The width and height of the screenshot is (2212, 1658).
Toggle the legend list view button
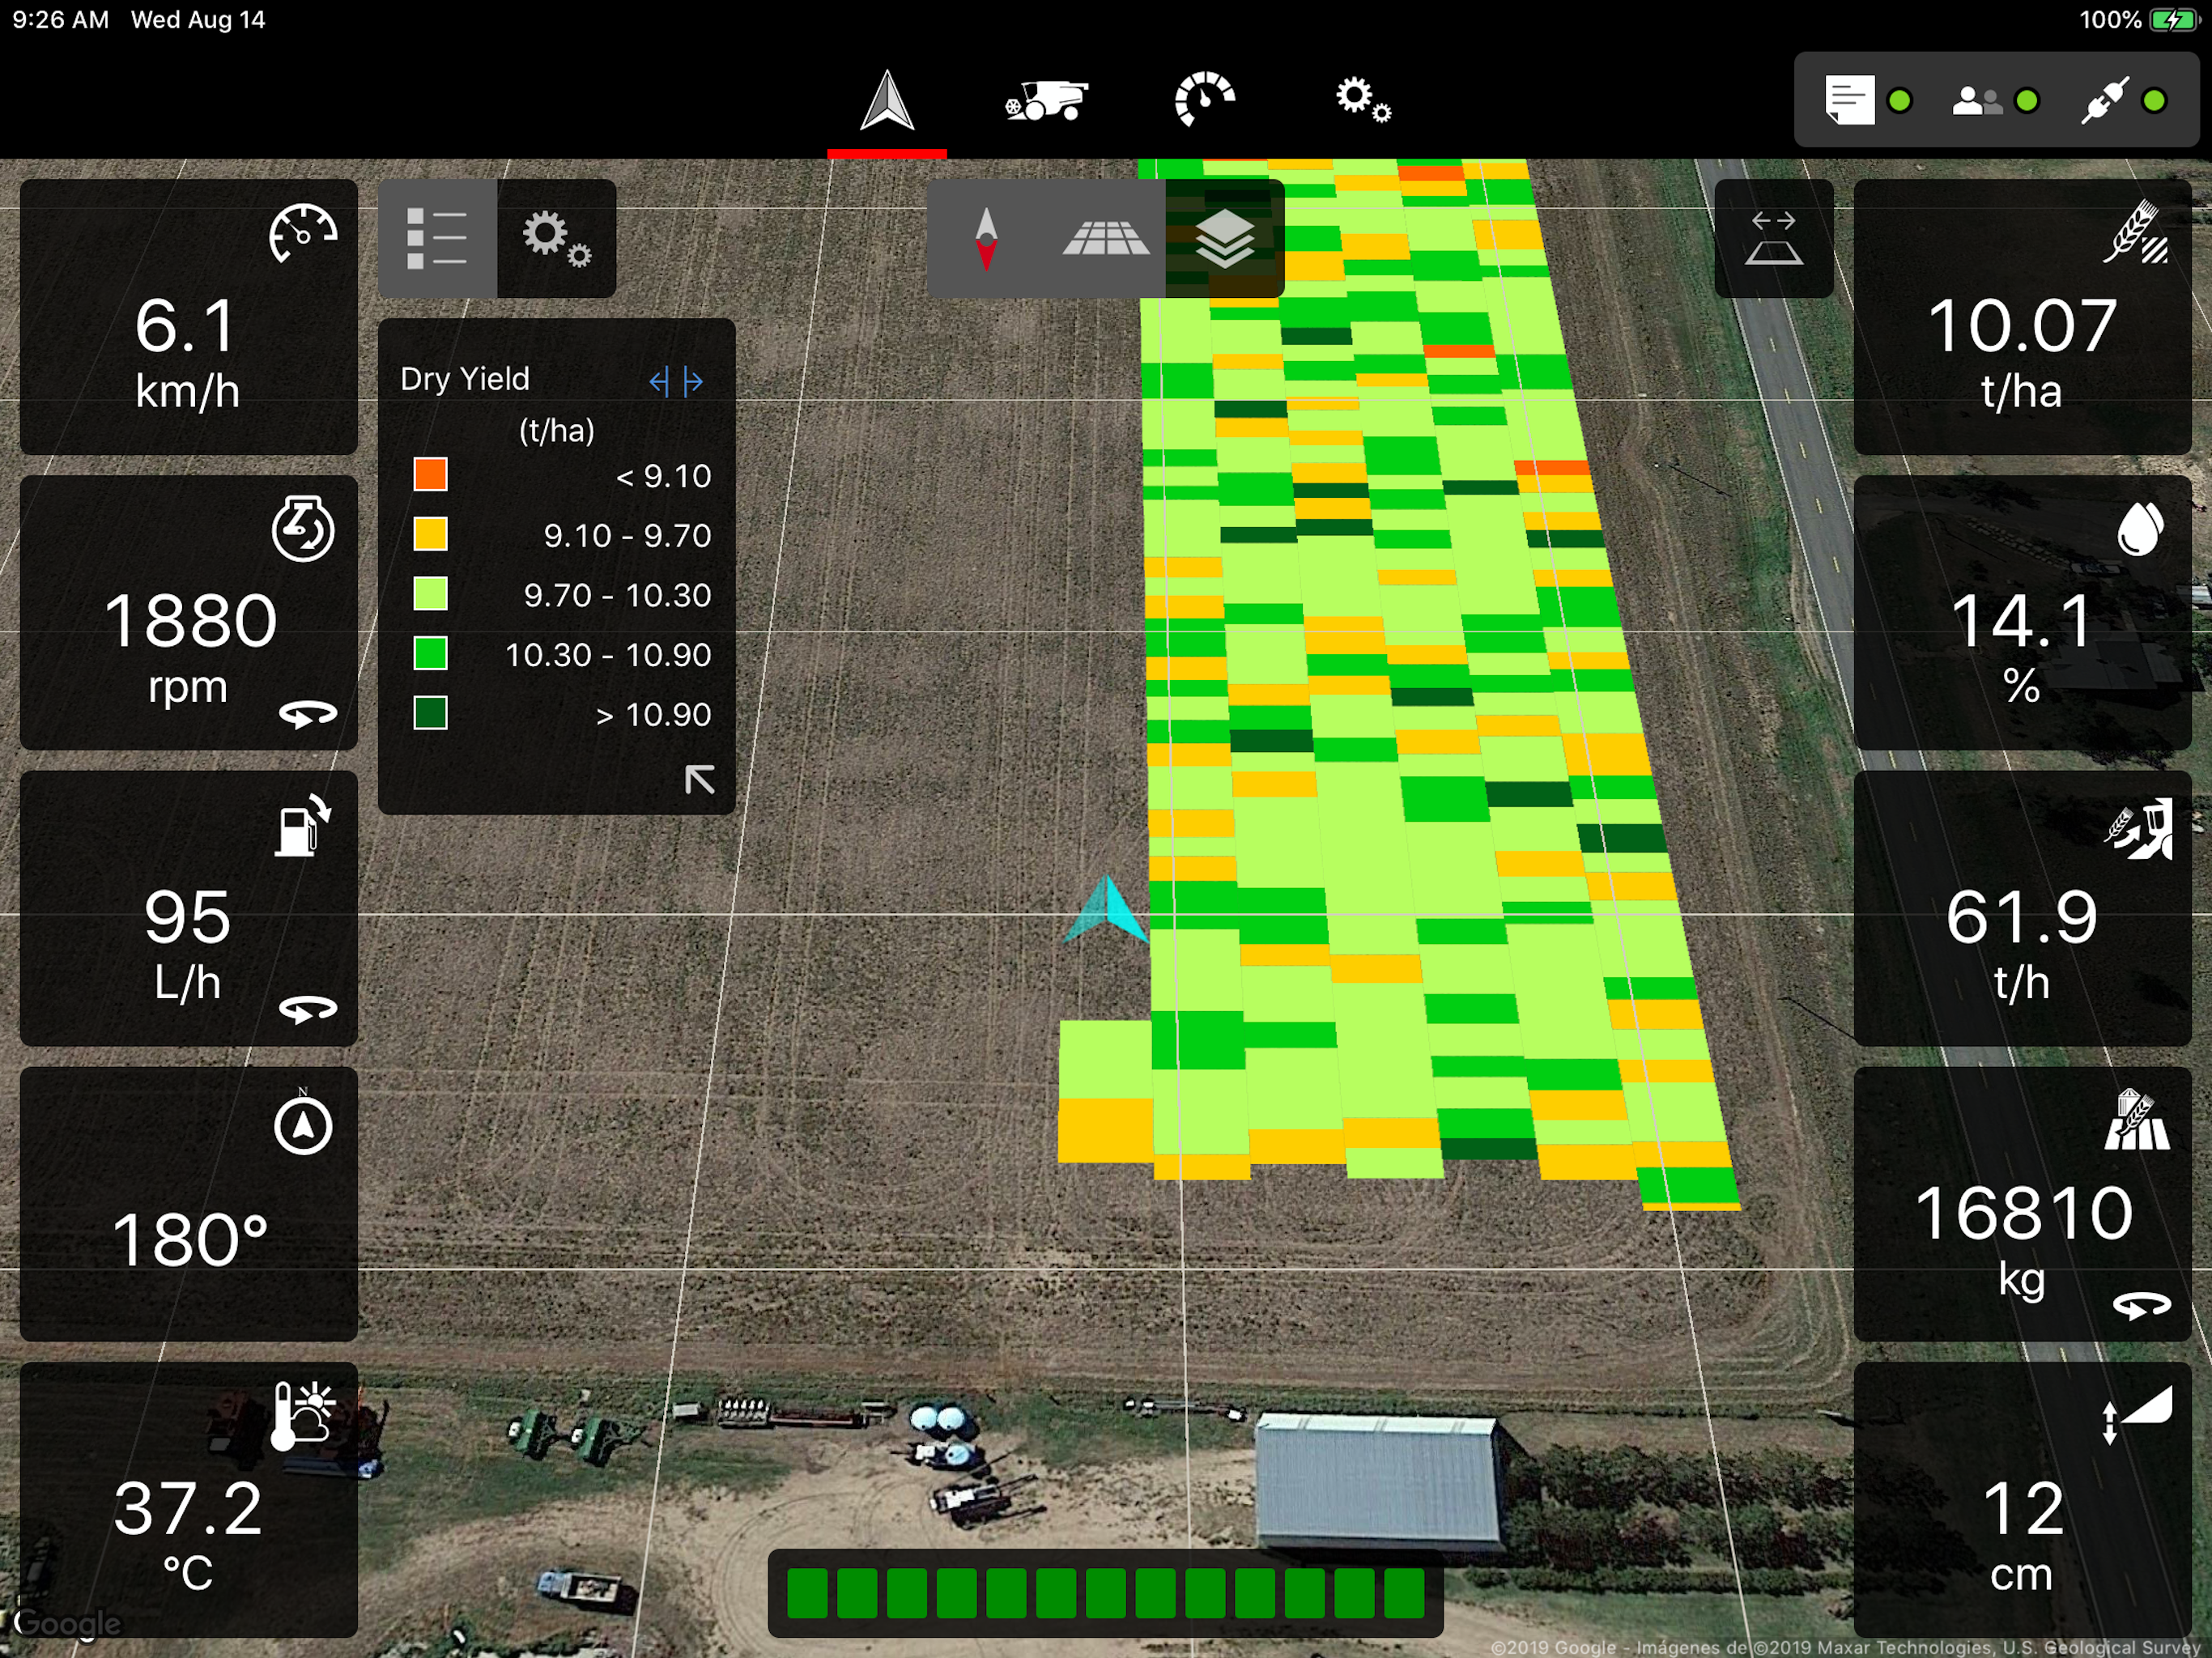(x=437, y=239)
